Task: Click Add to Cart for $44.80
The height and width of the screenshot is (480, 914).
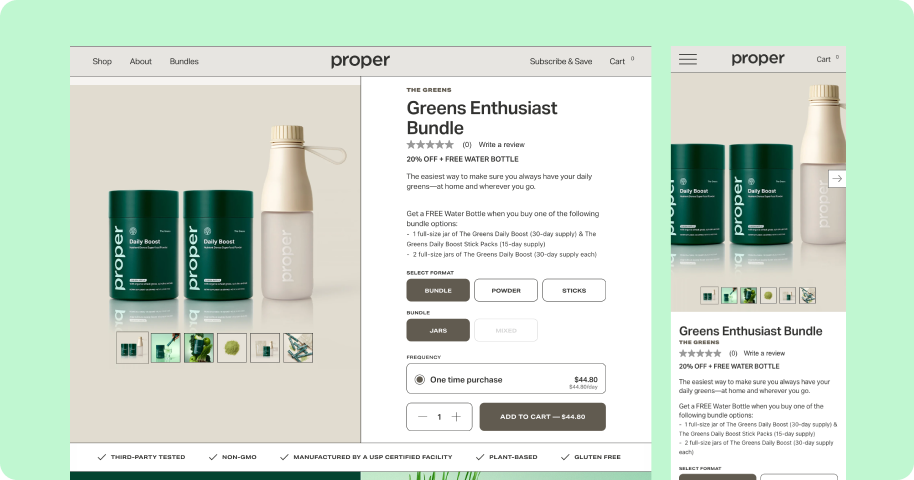Action: [543, 417]
